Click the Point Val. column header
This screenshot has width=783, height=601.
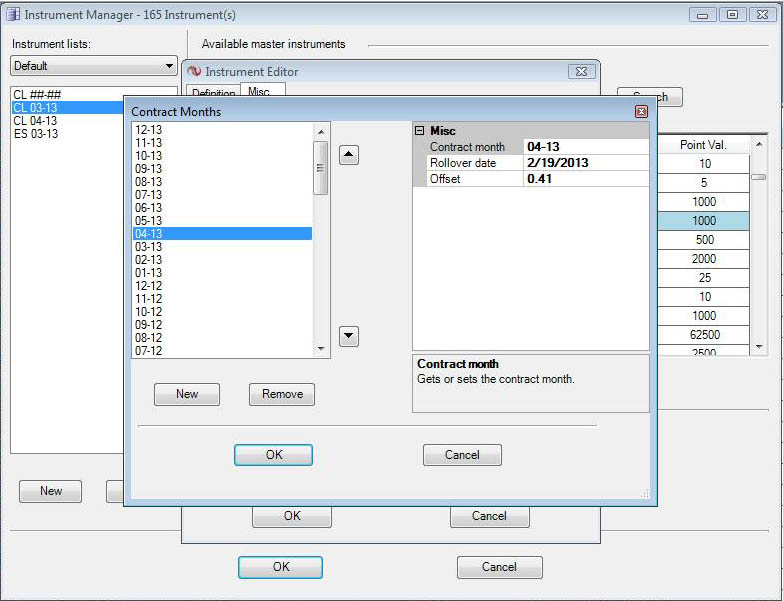pos(703,145)
